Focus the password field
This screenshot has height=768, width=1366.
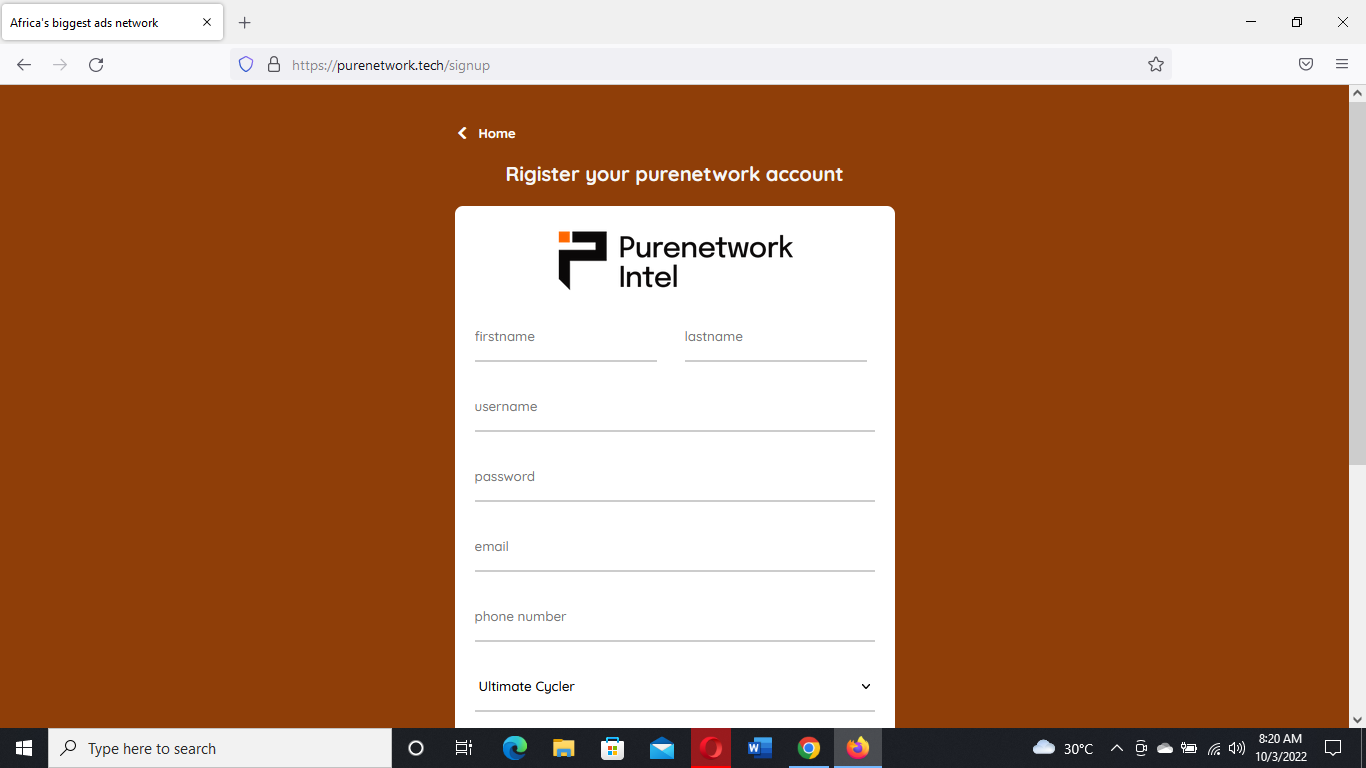click(x=675, y=477)
